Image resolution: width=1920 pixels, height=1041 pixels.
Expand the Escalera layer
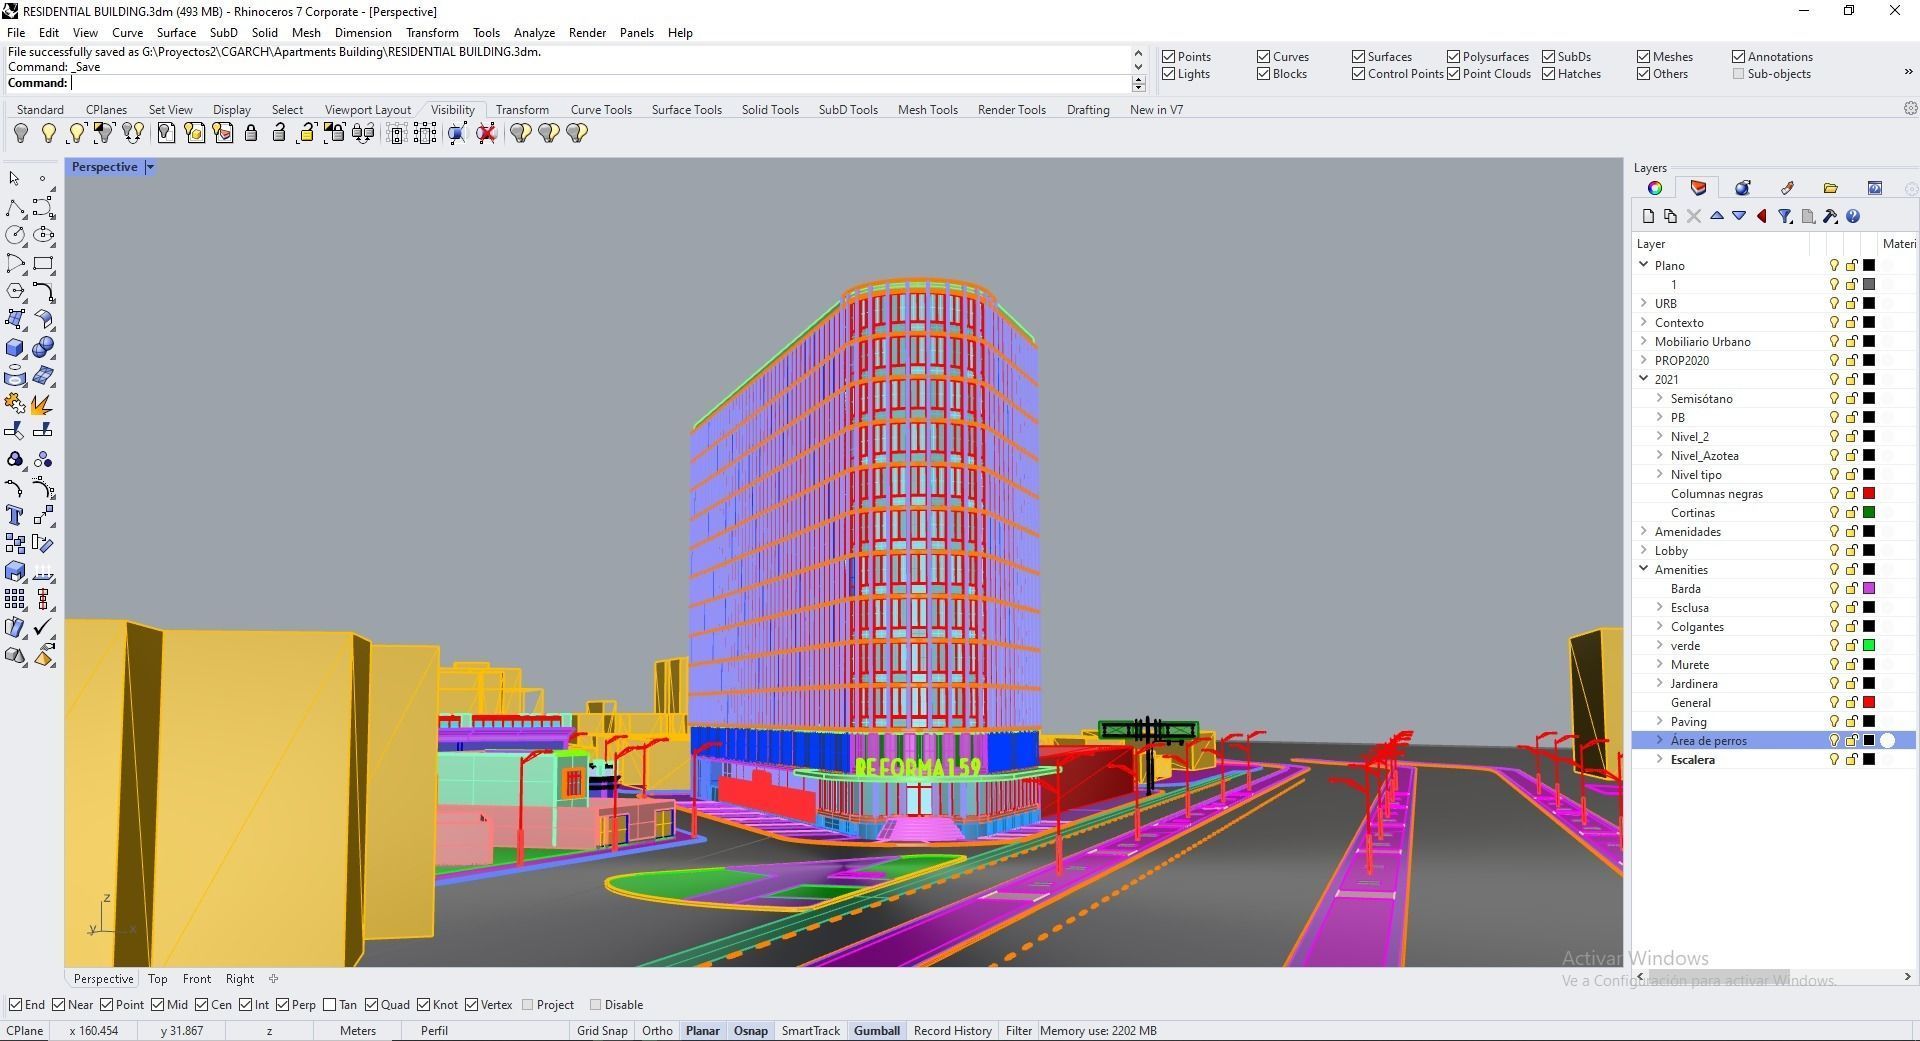click(1659, 759)
